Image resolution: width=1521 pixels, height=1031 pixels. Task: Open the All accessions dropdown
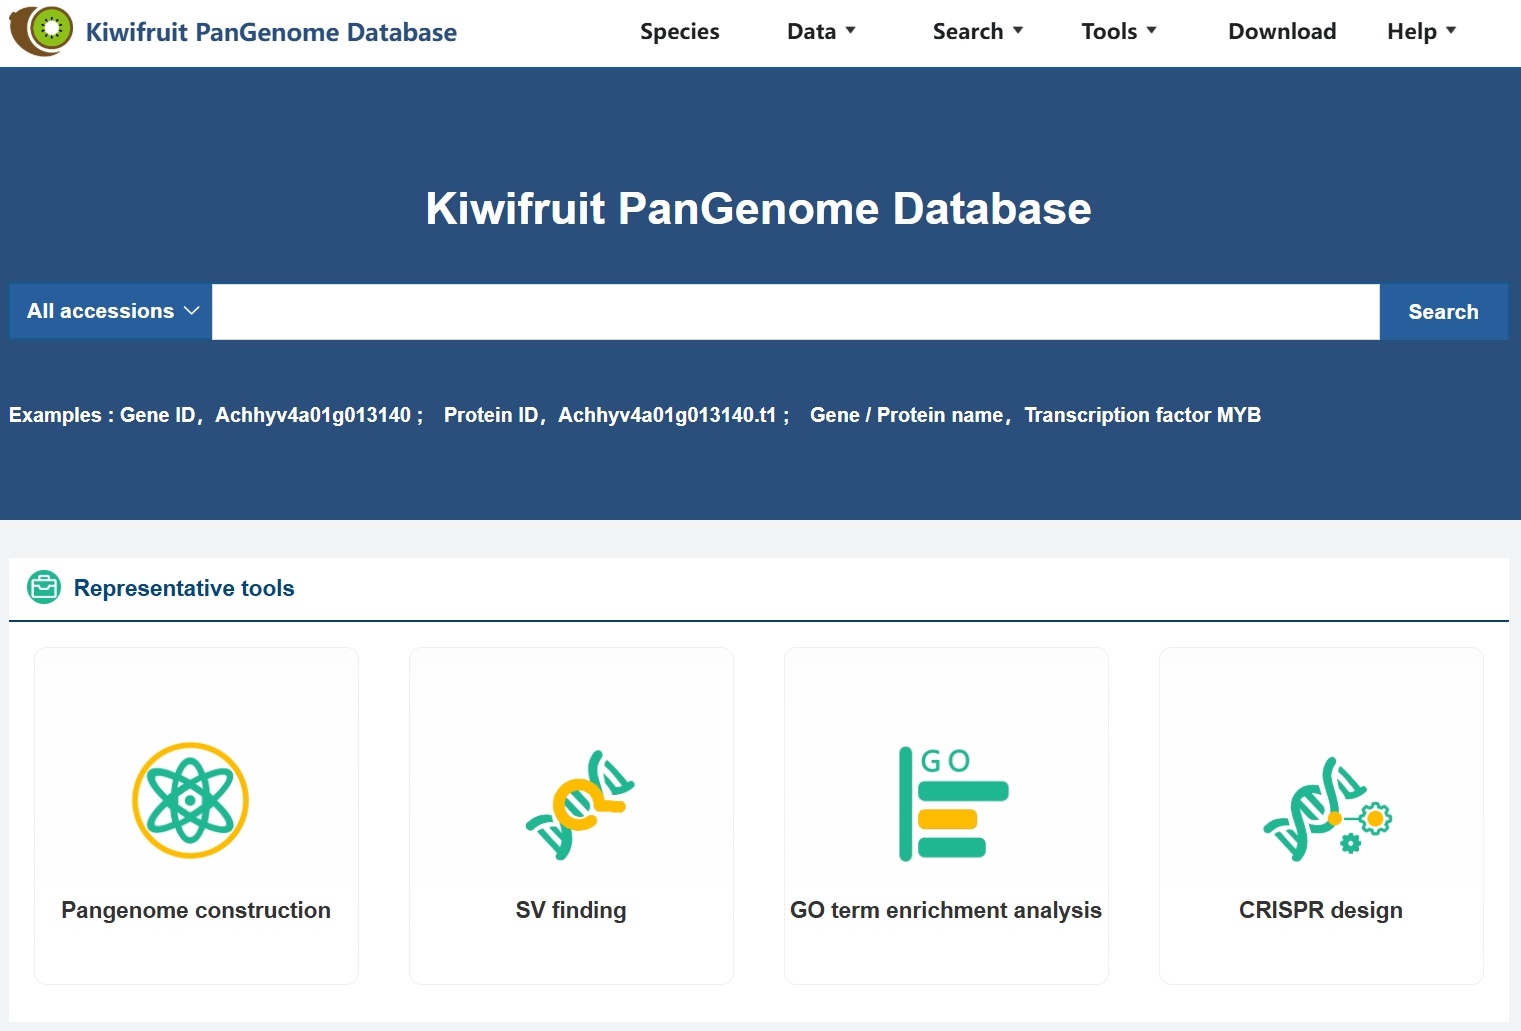(x=111, y=311)
